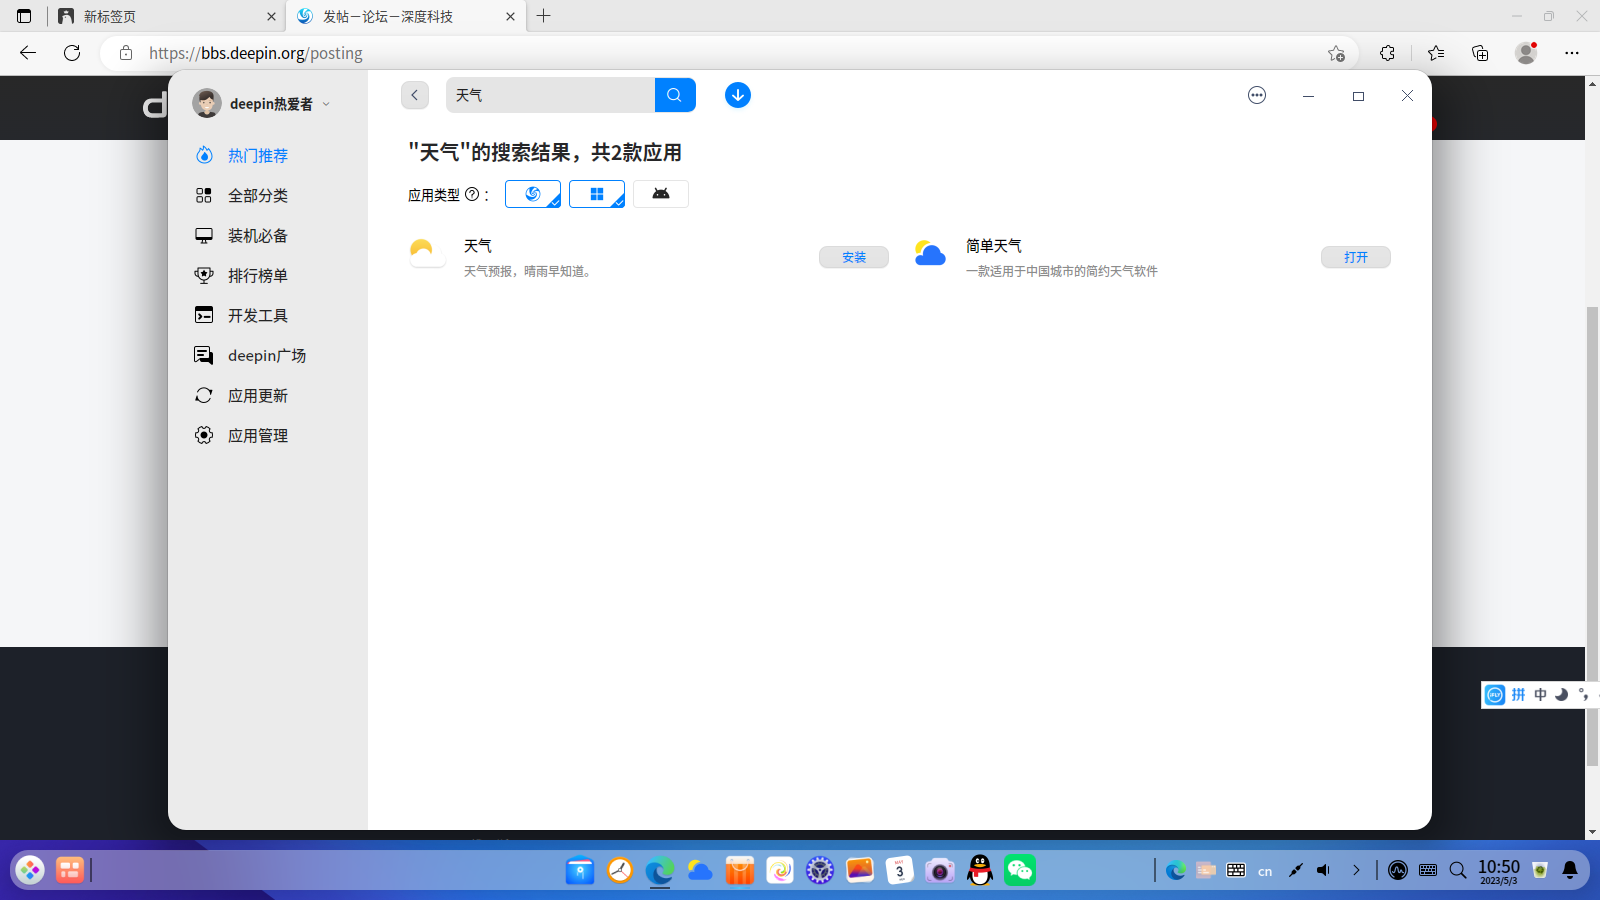View the 排行榜单 rankings page
Screen dimensions: 1600x900
pyautogui.click(x=258, y=275)
